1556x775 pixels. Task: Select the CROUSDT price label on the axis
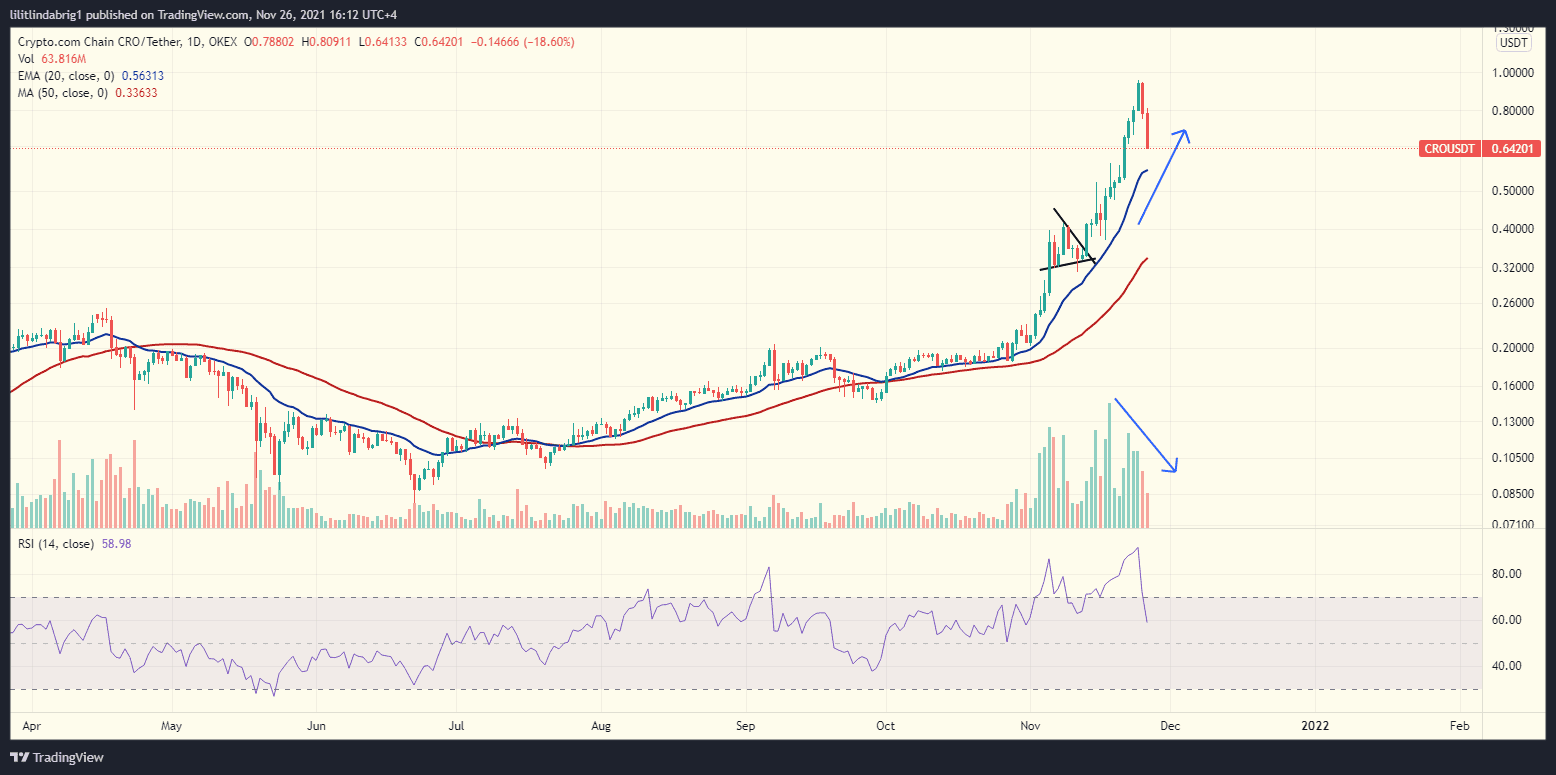(1451, 148)
